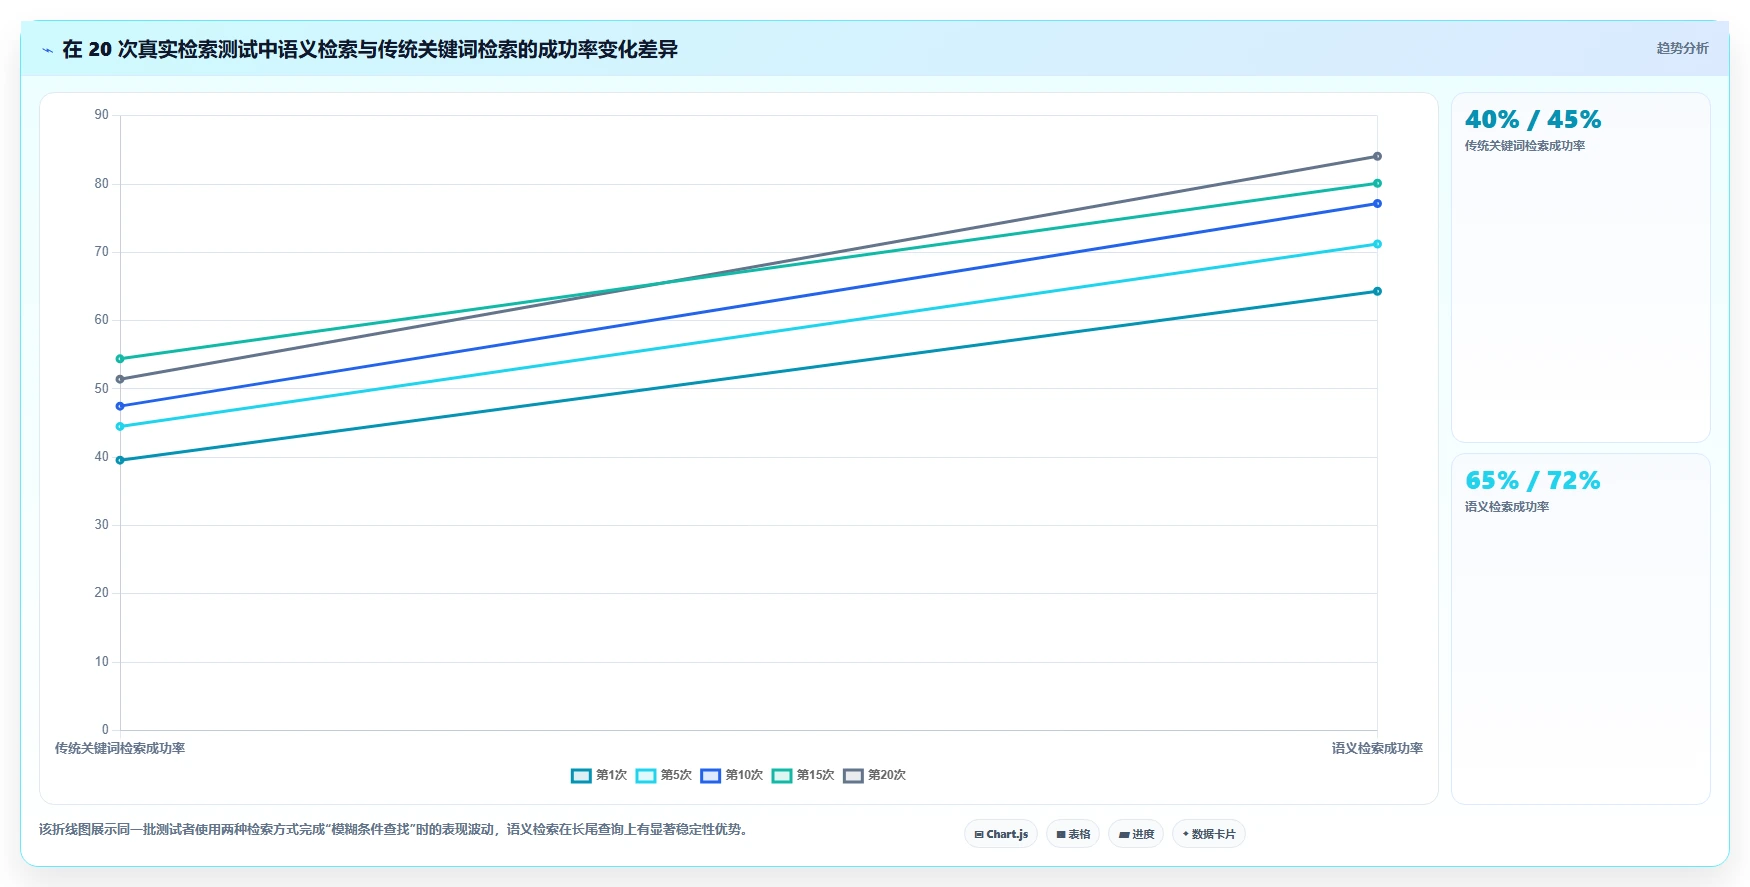Click the 语义检索成功率 stat card caption
Image resolution: width=1750 pixels, height=887 pixels.
click(x=1507, y=507)
